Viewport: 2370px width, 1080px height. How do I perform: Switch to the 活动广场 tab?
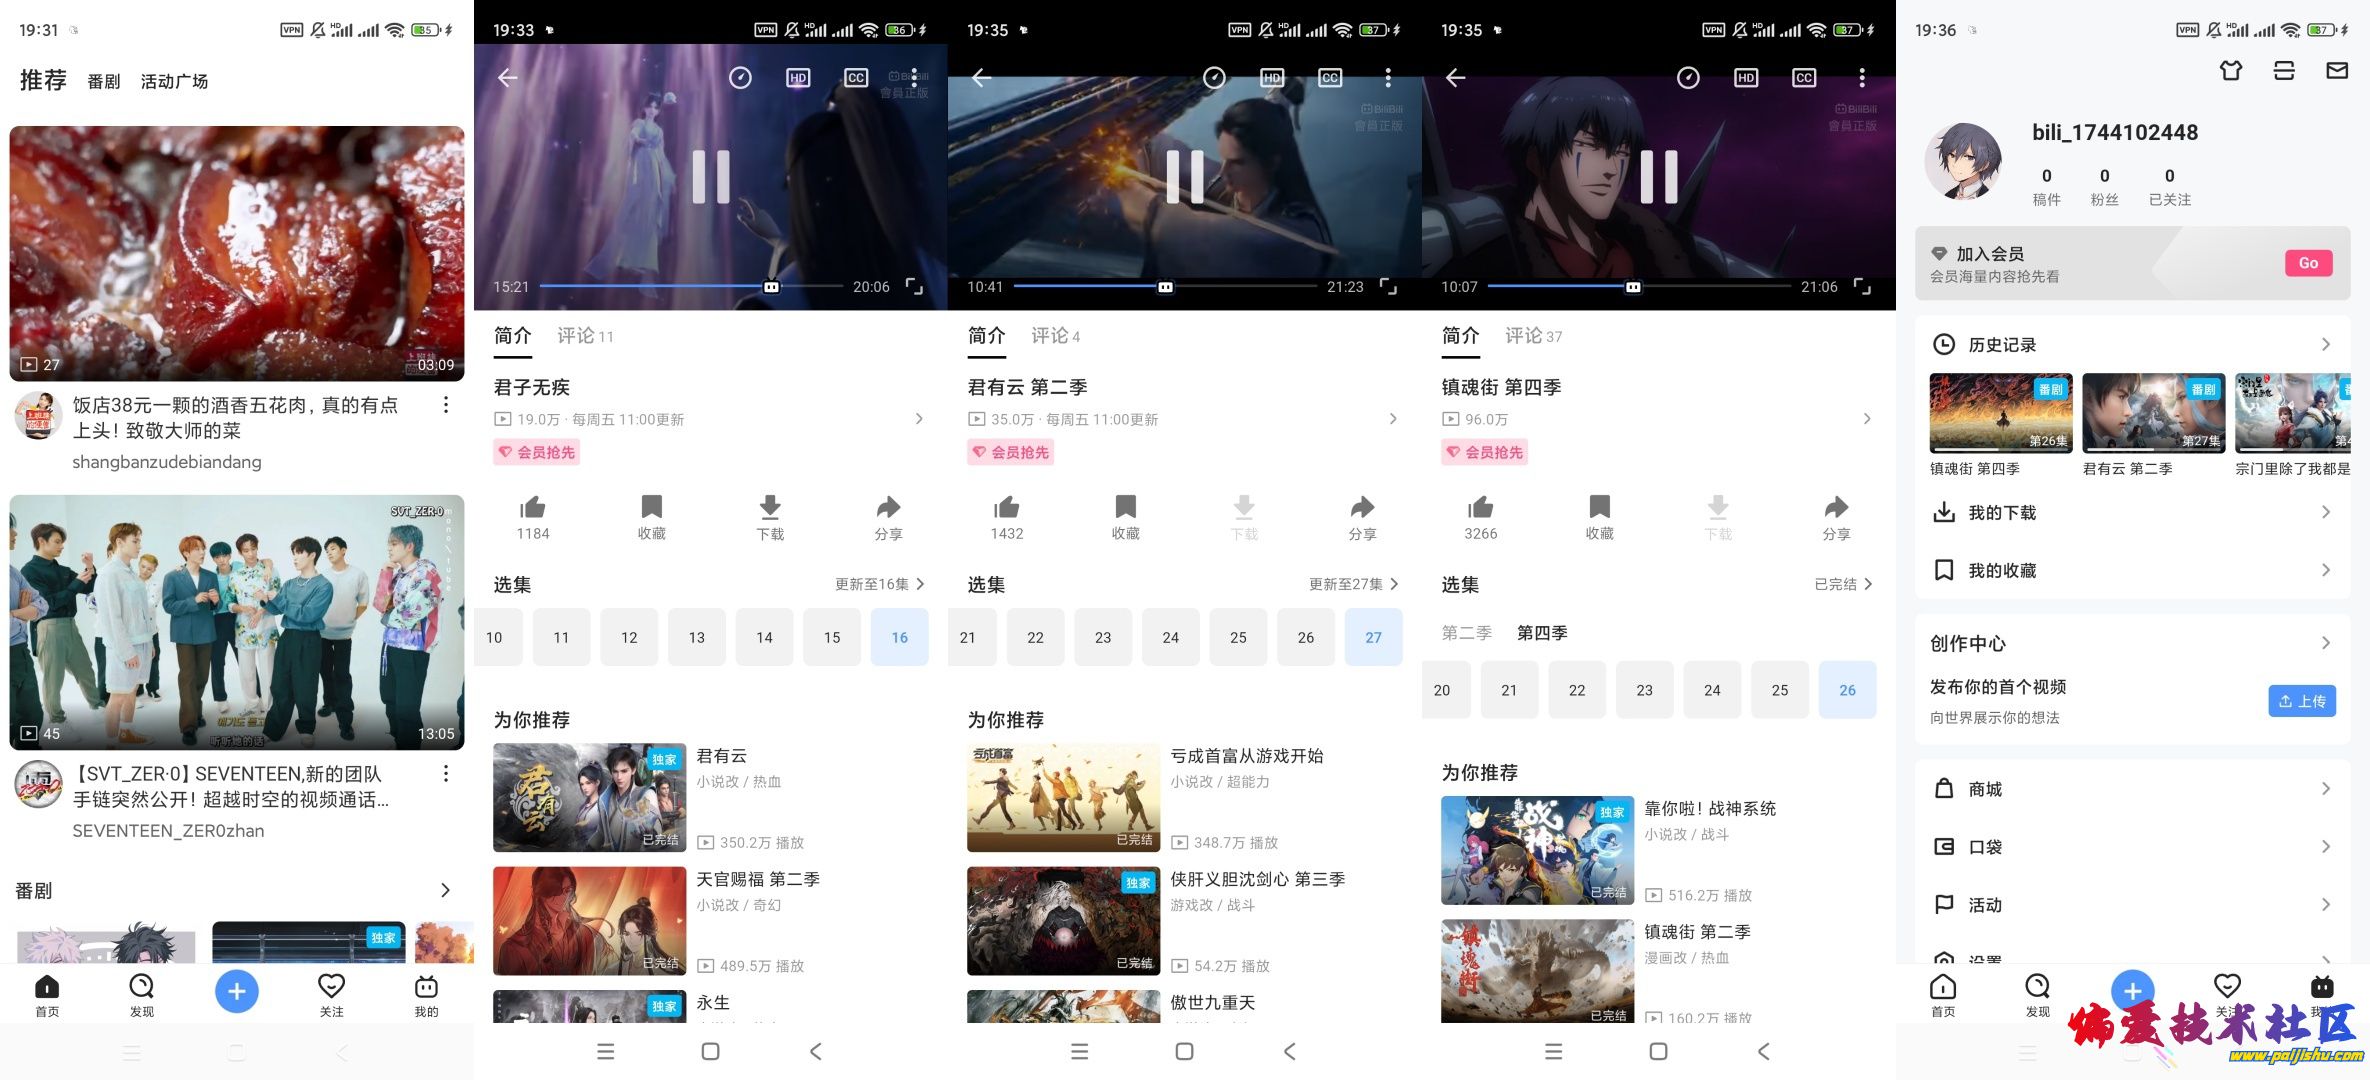pos(174,82)
